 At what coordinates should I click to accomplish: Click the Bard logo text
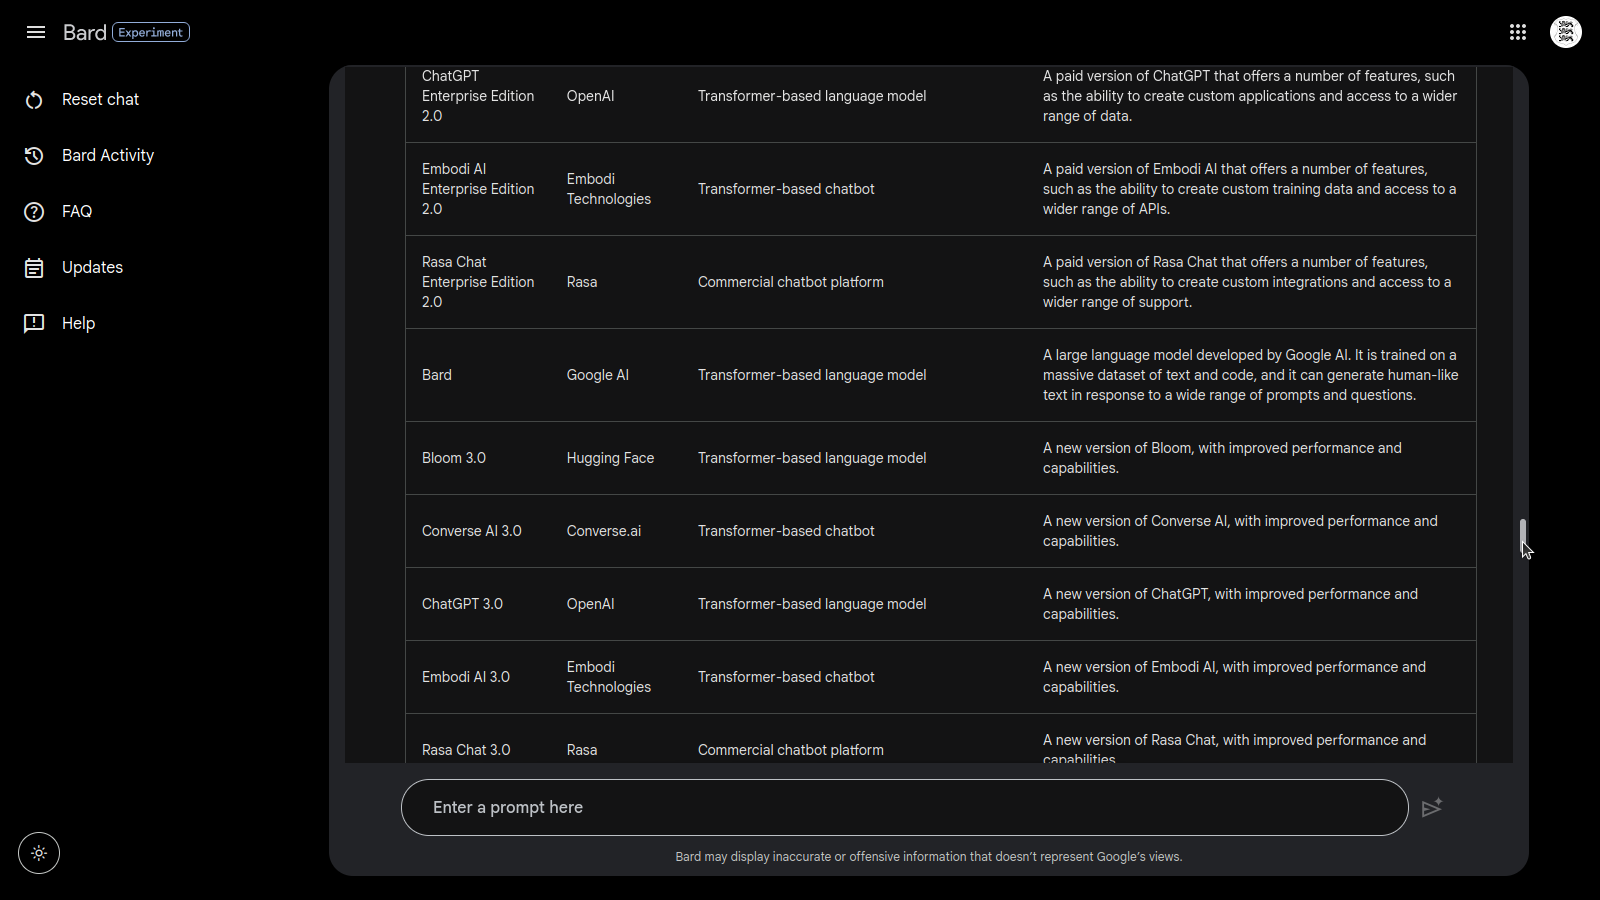pos(84,32)
